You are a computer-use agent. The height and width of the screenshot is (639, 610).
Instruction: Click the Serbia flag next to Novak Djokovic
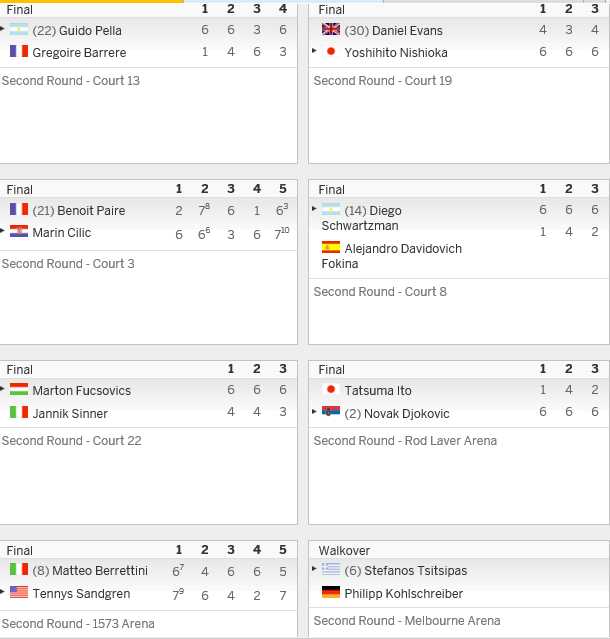coord(331,412)
